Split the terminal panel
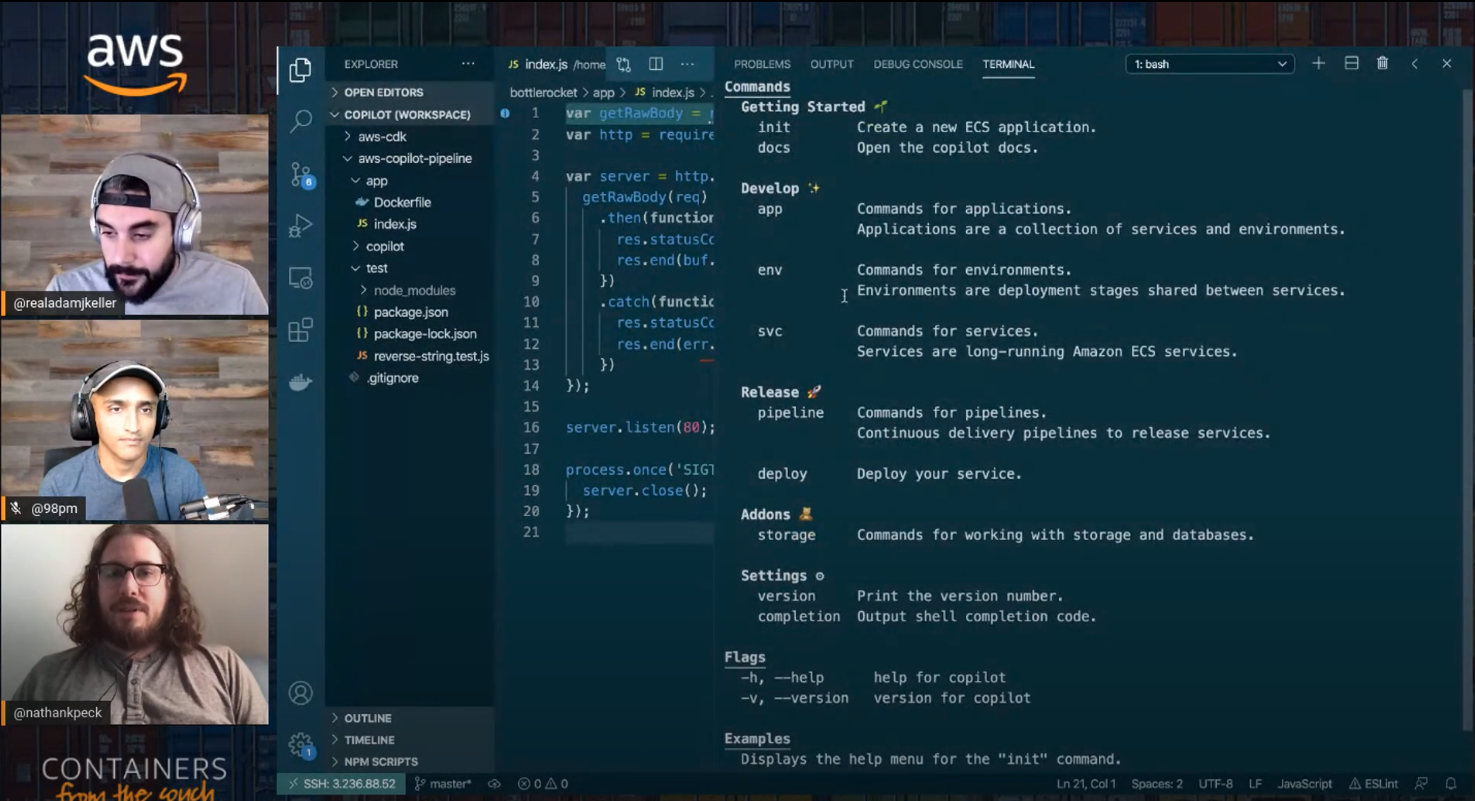Screen dimensions: 1475x801 [x=1351, y=64]
